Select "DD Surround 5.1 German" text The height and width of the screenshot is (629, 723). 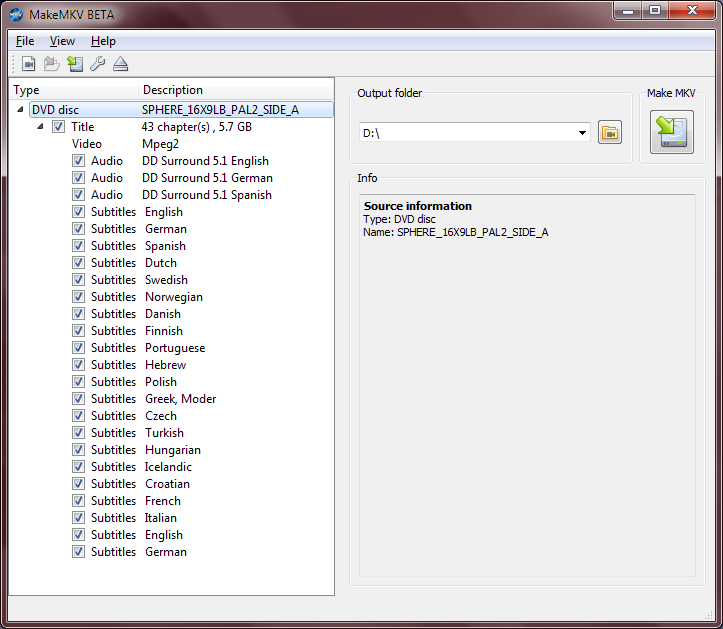[x=207, y=178]
